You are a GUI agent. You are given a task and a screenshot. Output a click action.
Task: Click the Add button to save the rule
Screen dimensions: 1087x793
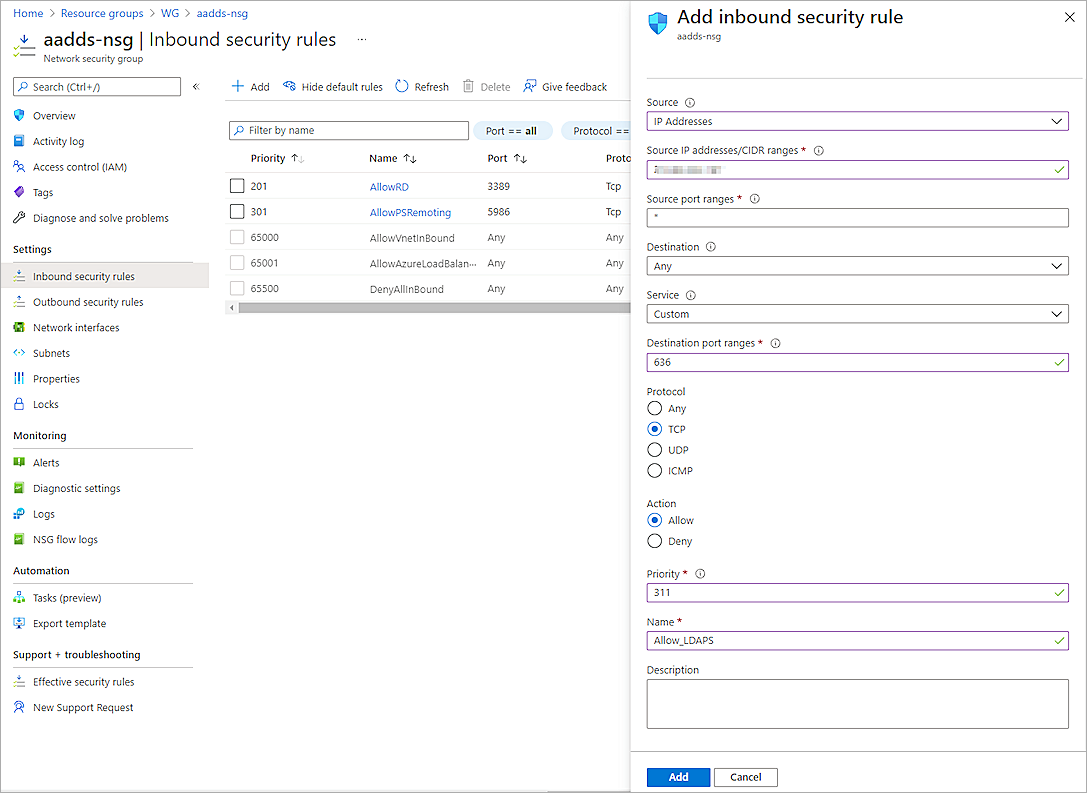point(678,777)
